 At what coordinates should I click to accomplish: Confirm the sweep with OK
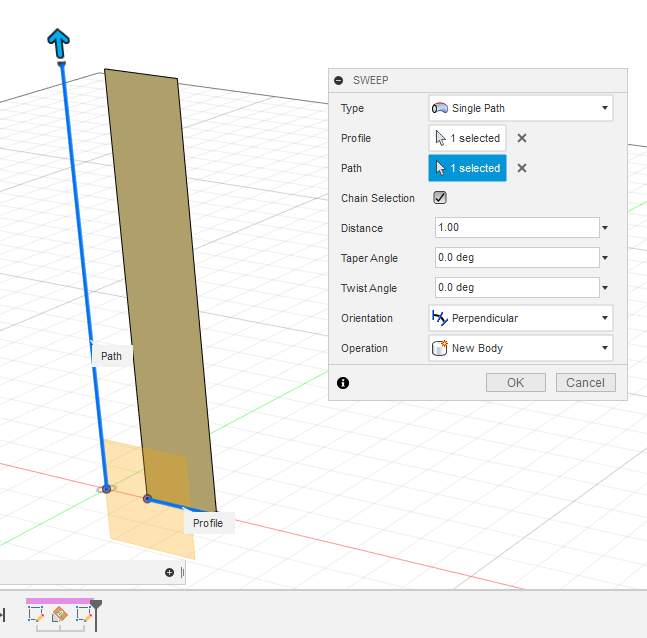click(516, 383)
